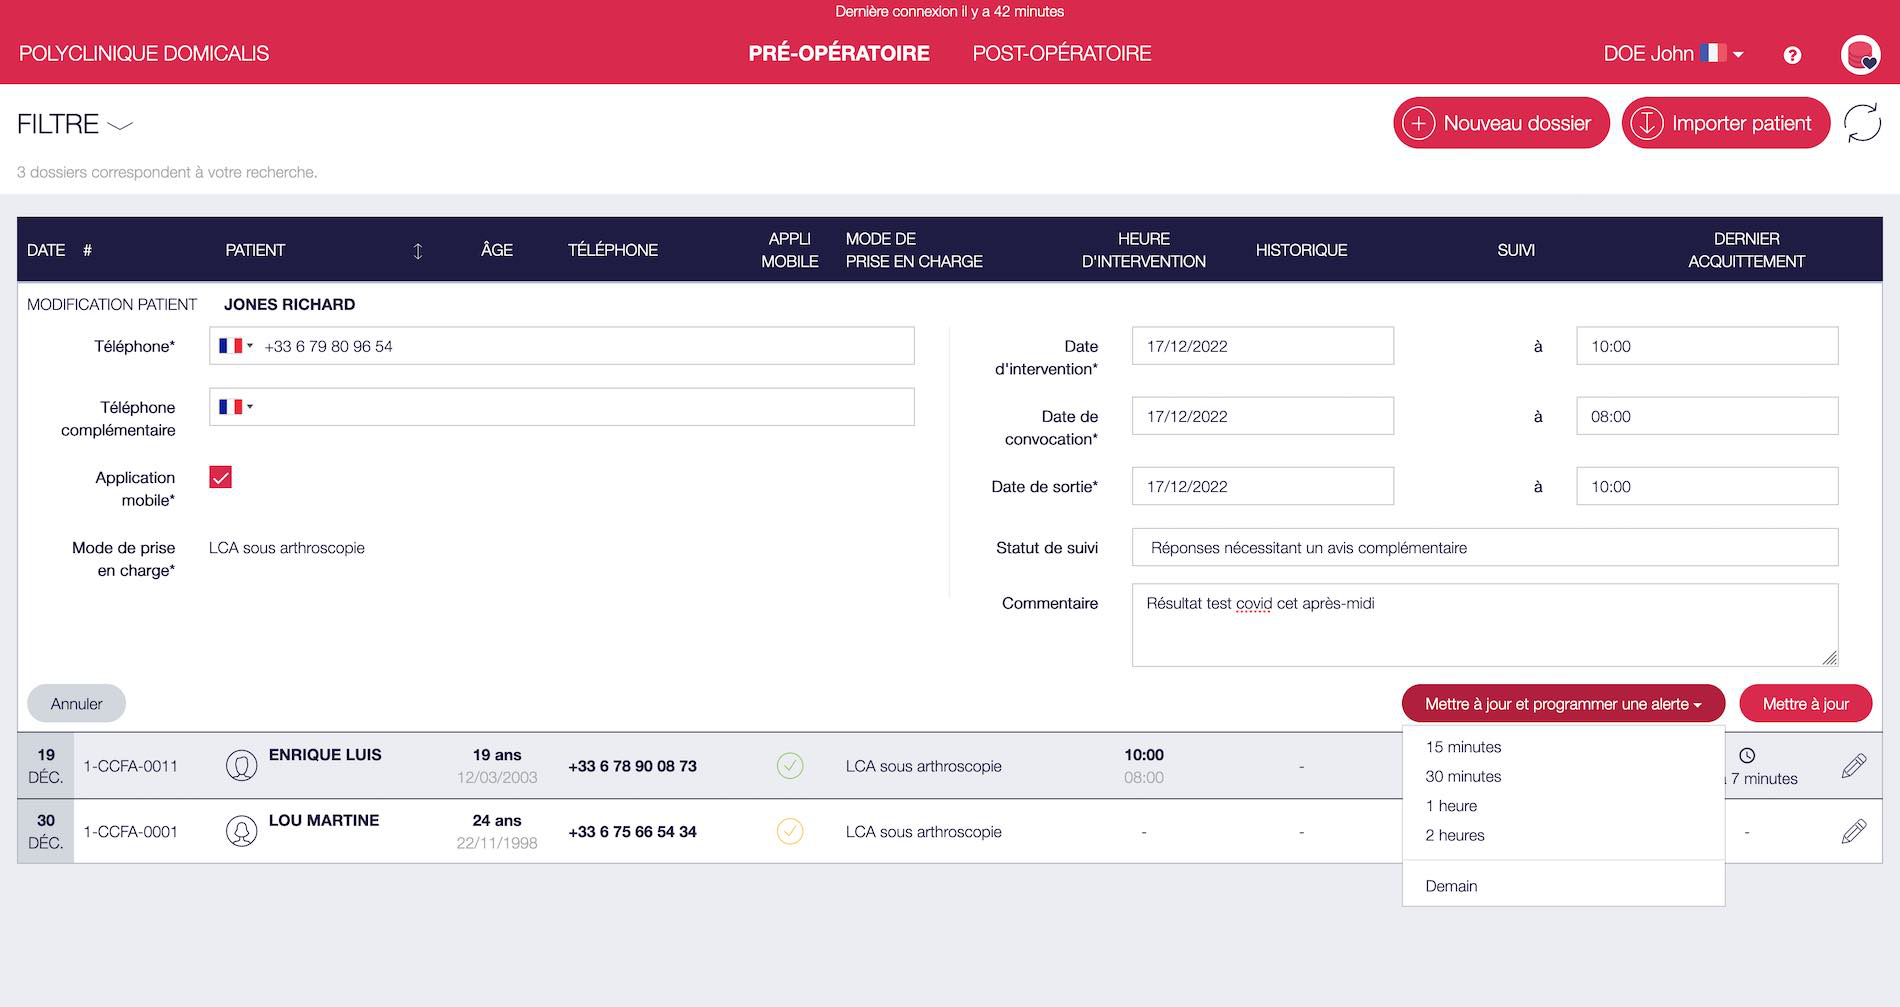Click the edit pencil for Lou Martine
The height and width of the screenshot is (1007, 1900).
click(x=1853, y=831)
